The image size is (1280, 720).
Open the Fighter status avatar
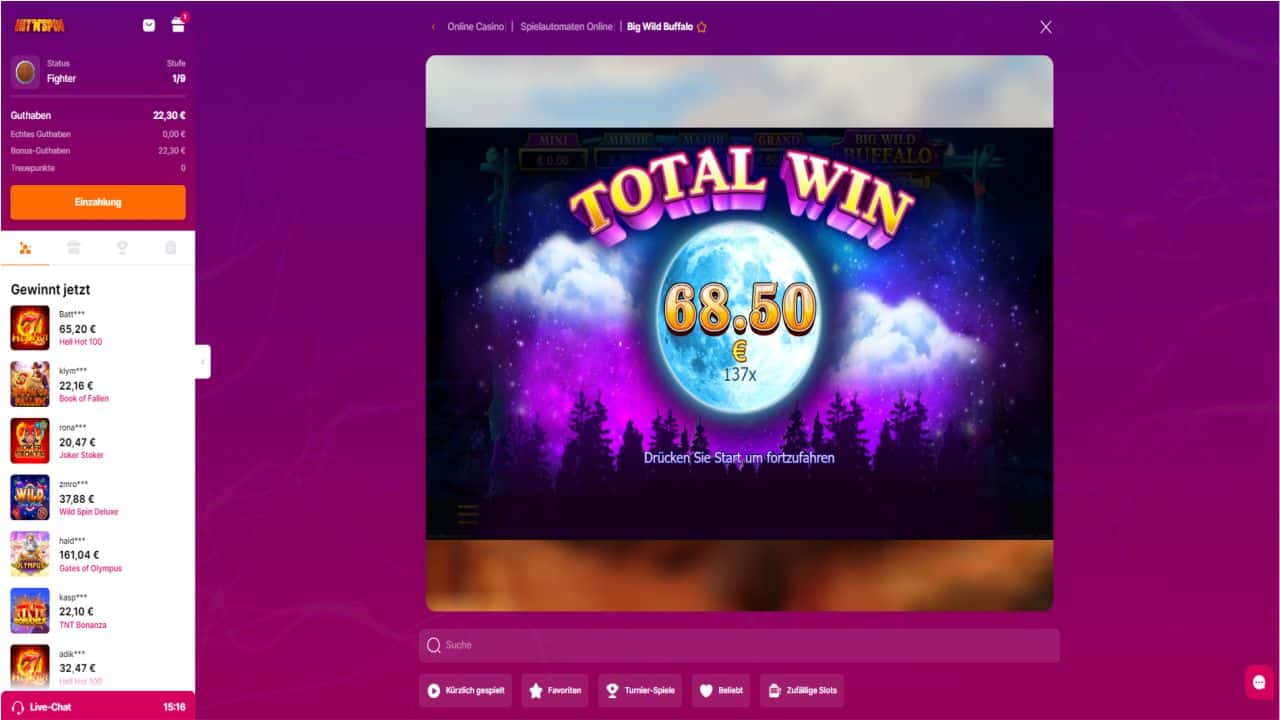[25, 72]
